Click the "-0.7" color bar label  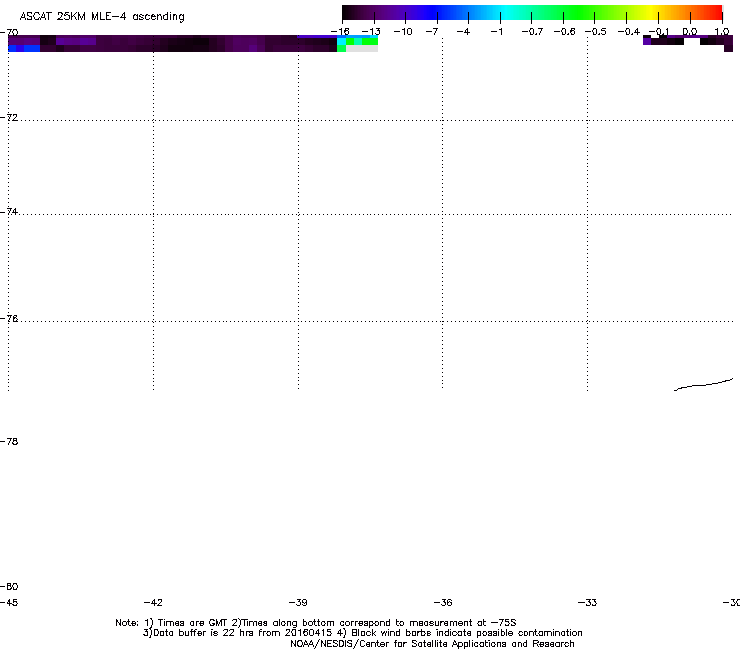pos(532,32)
